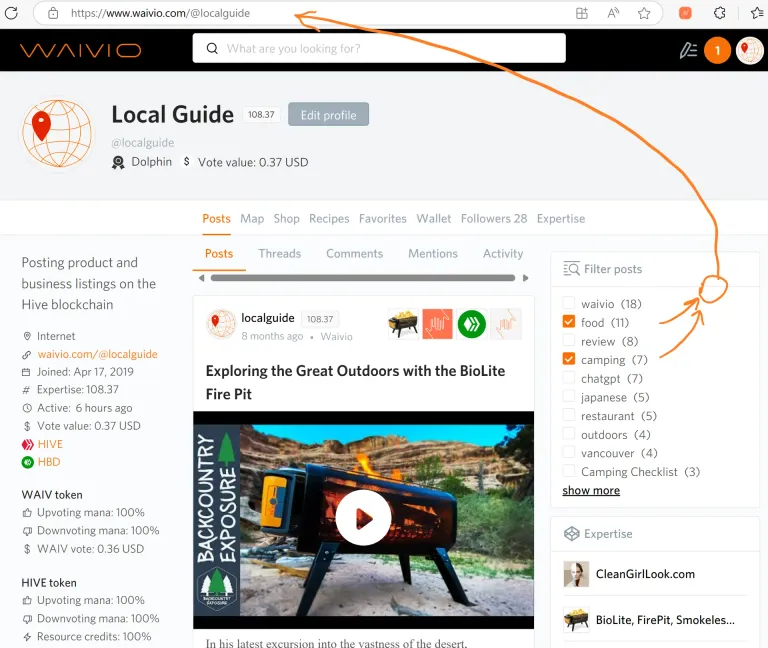Switch to the Mentions sub-tab
Viewport: 768px width, 648px height.
point(433,253)
